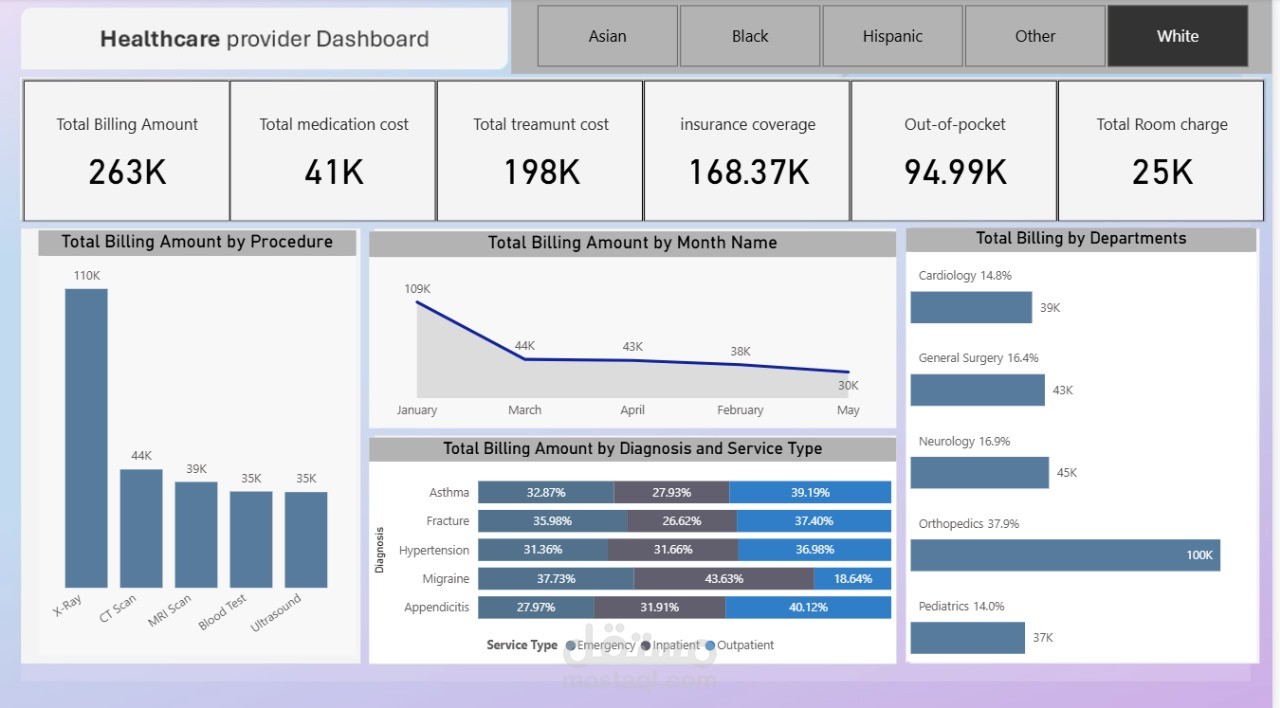1280x708 pixels.
Task: Click the Migraine 43.63% Inpatient segment
Action: pyautogui.click(x=722, y=578)
